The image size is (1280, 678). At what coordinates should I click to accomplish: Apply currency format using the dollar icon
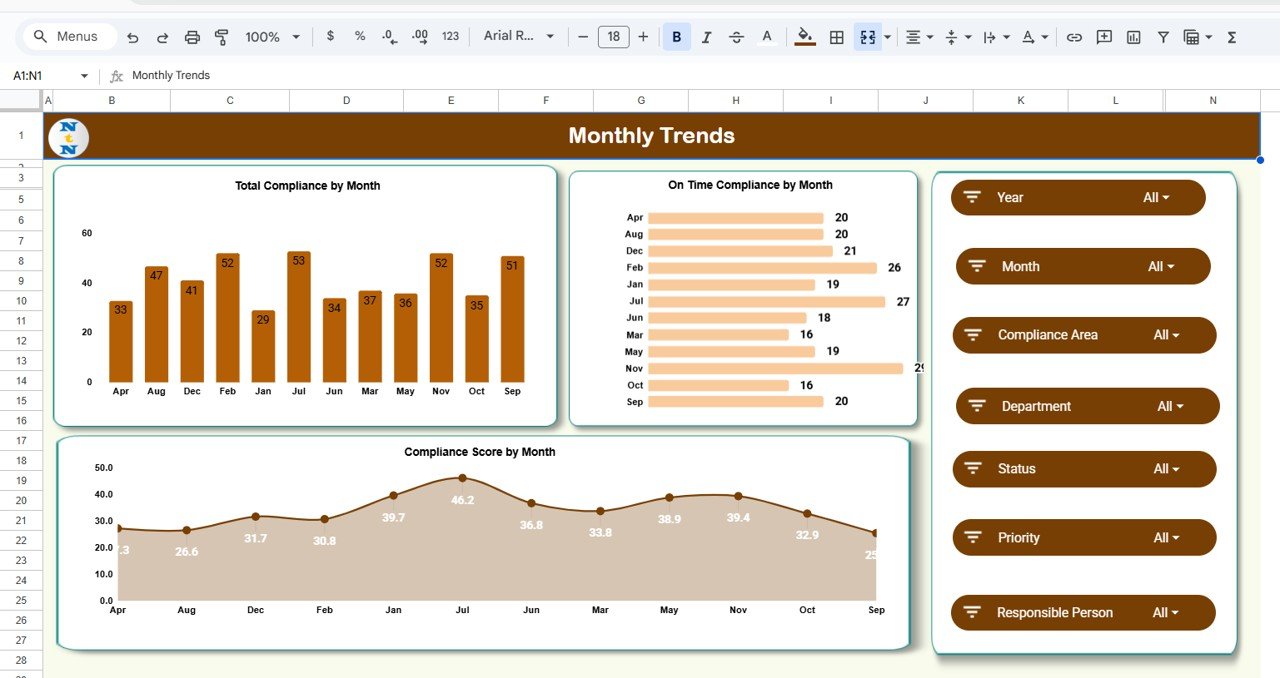point(330,36)
